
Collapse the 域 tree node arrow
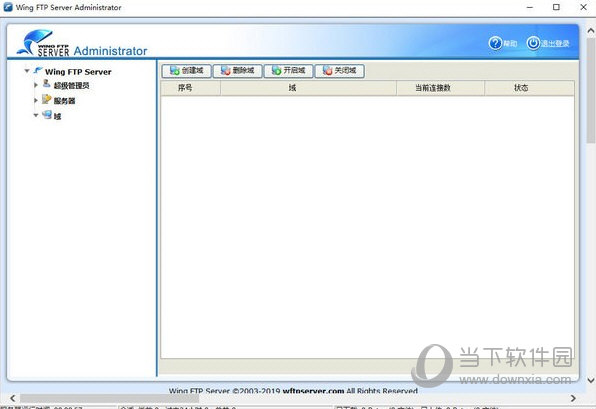pyautogui.click(x=36, y=115)
